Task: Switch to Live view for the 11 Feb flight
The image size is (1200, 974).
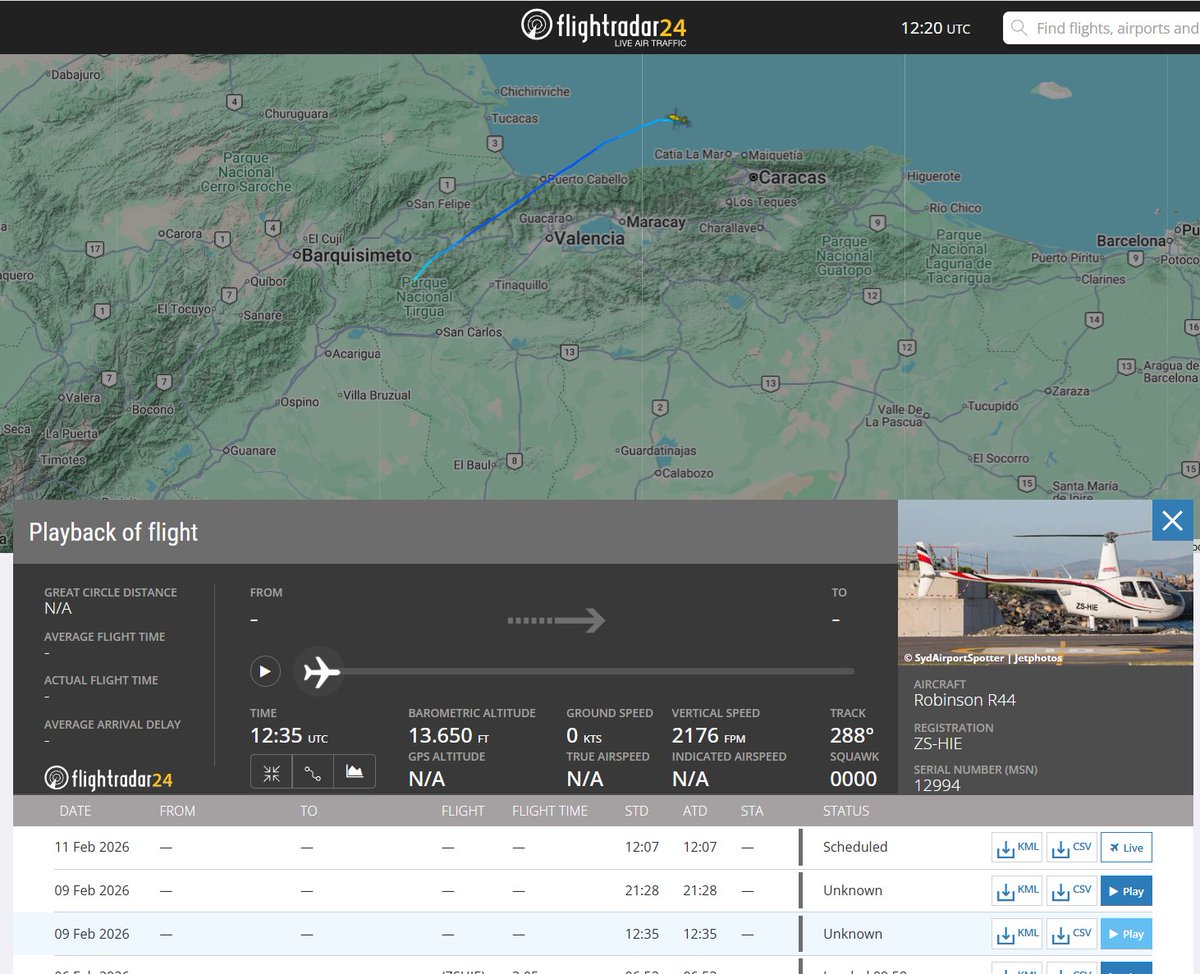Action: [x=1126, y=847]
